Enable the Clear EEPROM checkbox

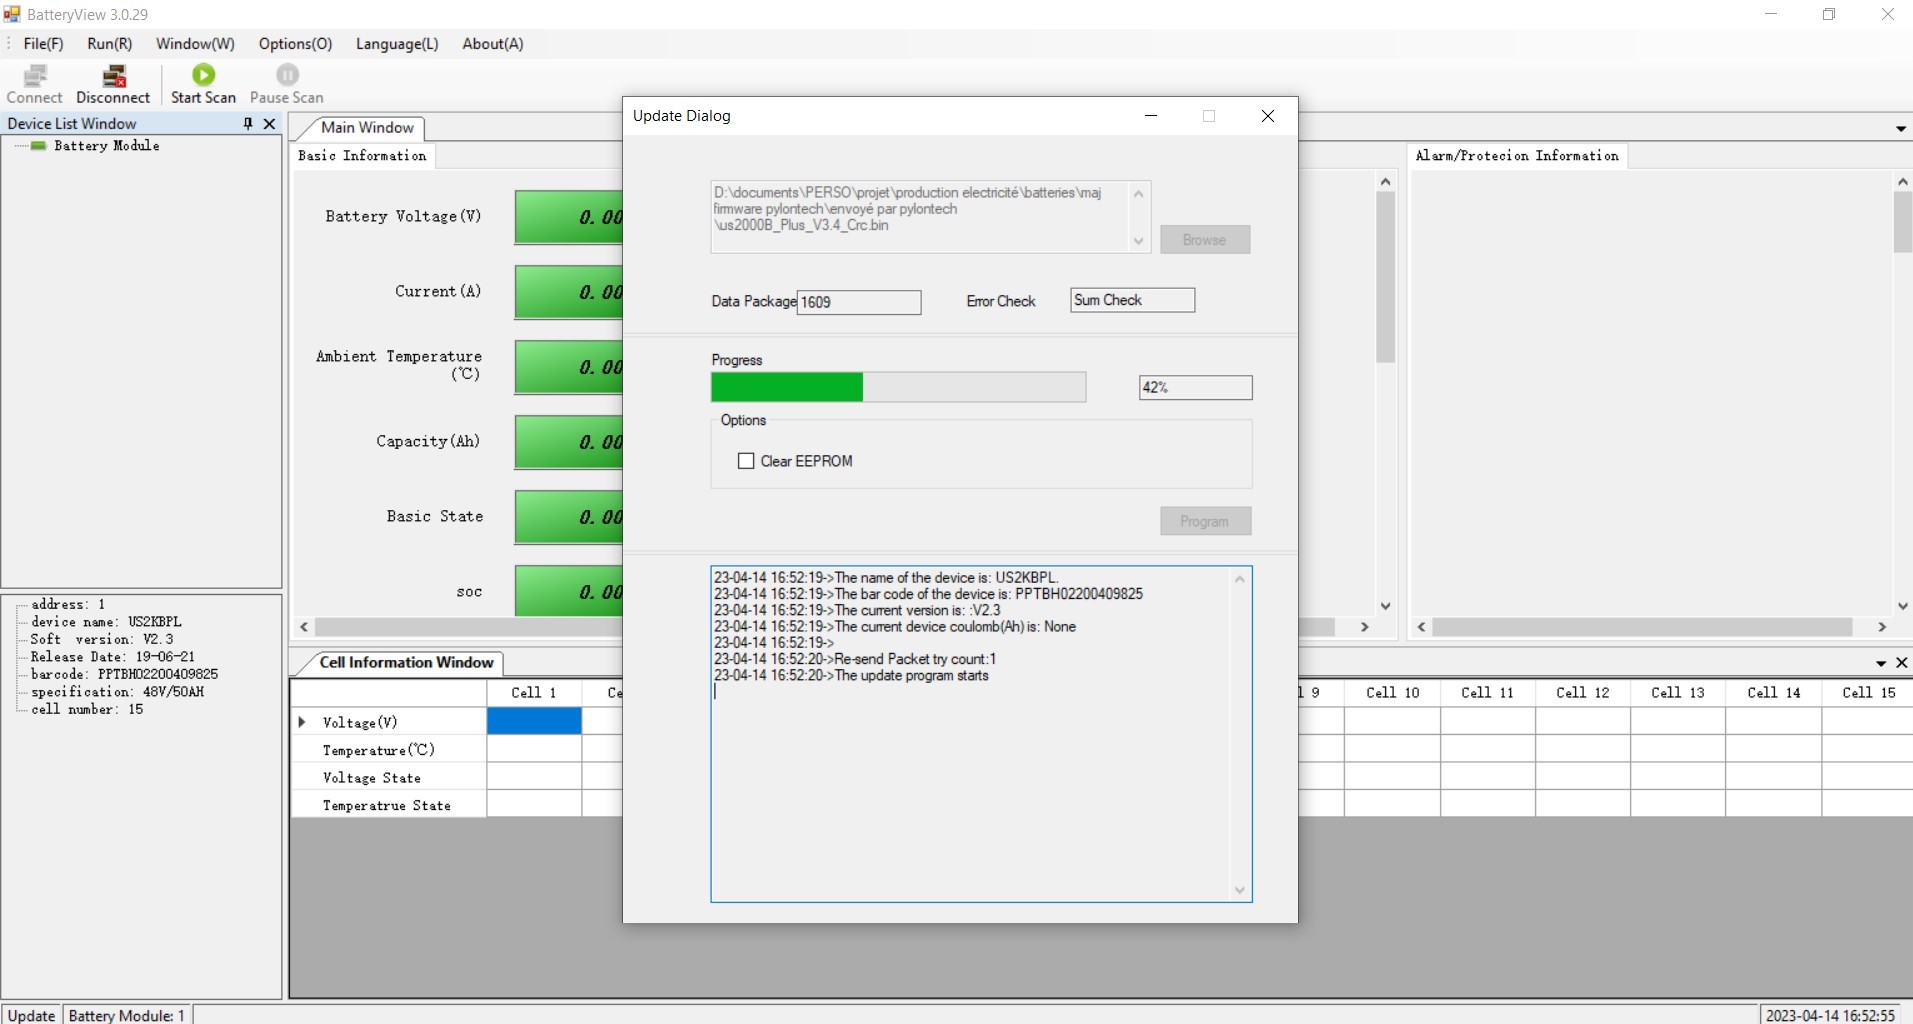tap(746, 461)
